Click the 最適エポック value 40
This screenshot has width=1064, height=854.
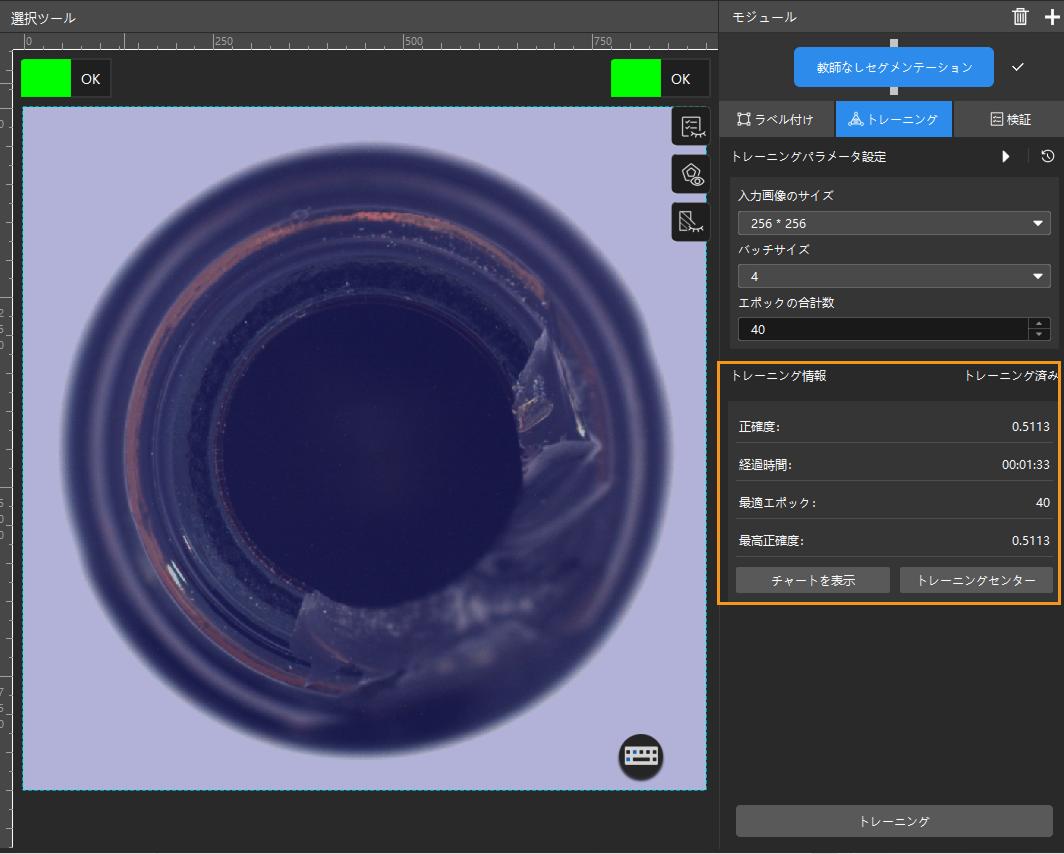tap(1043, 503)
